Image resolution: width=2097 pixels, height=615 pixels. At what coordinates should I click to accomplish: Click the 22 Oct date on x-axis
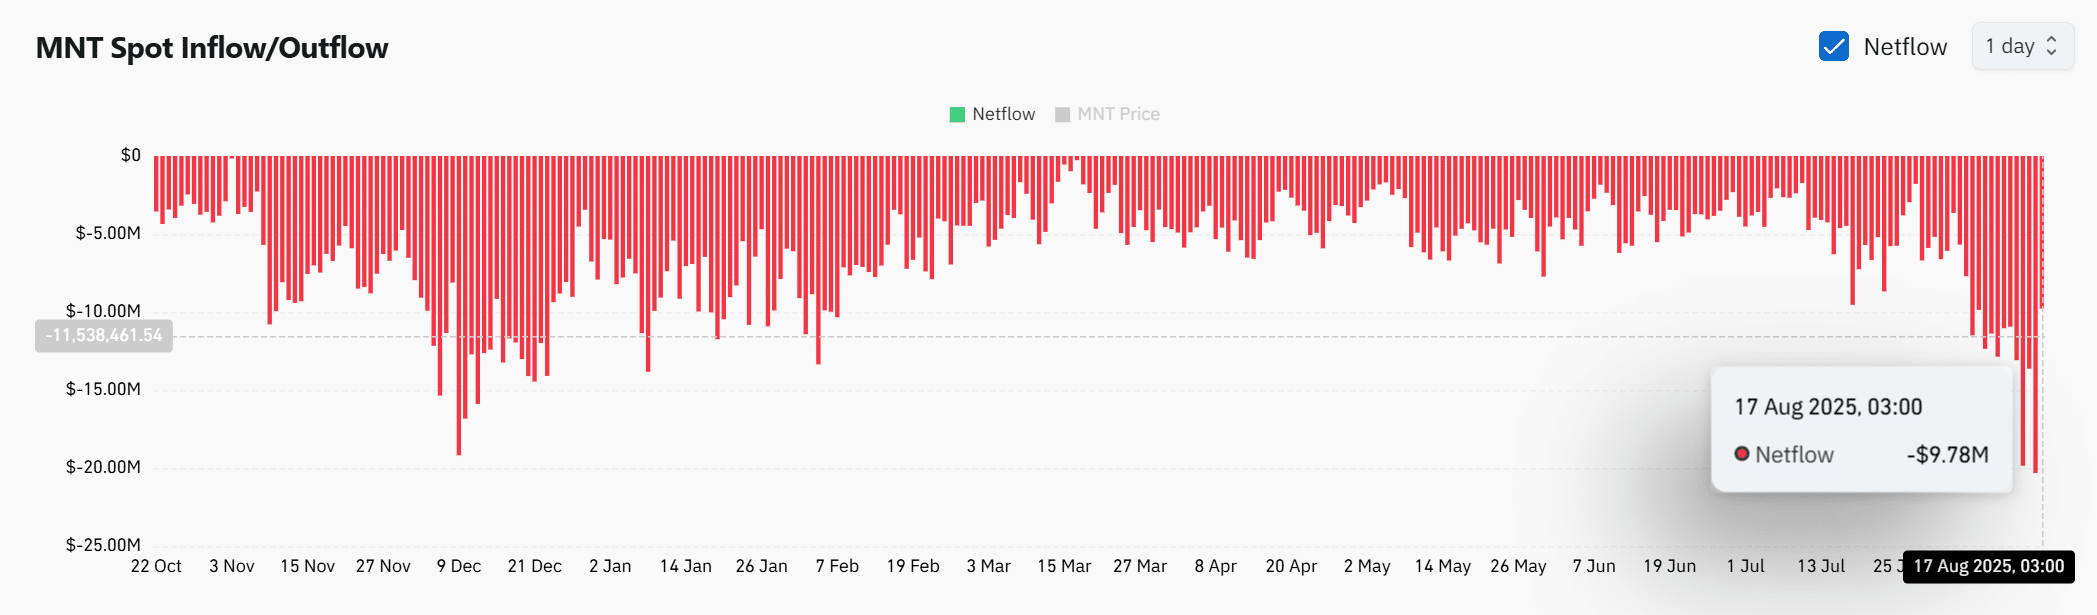[x=156, y=566]
